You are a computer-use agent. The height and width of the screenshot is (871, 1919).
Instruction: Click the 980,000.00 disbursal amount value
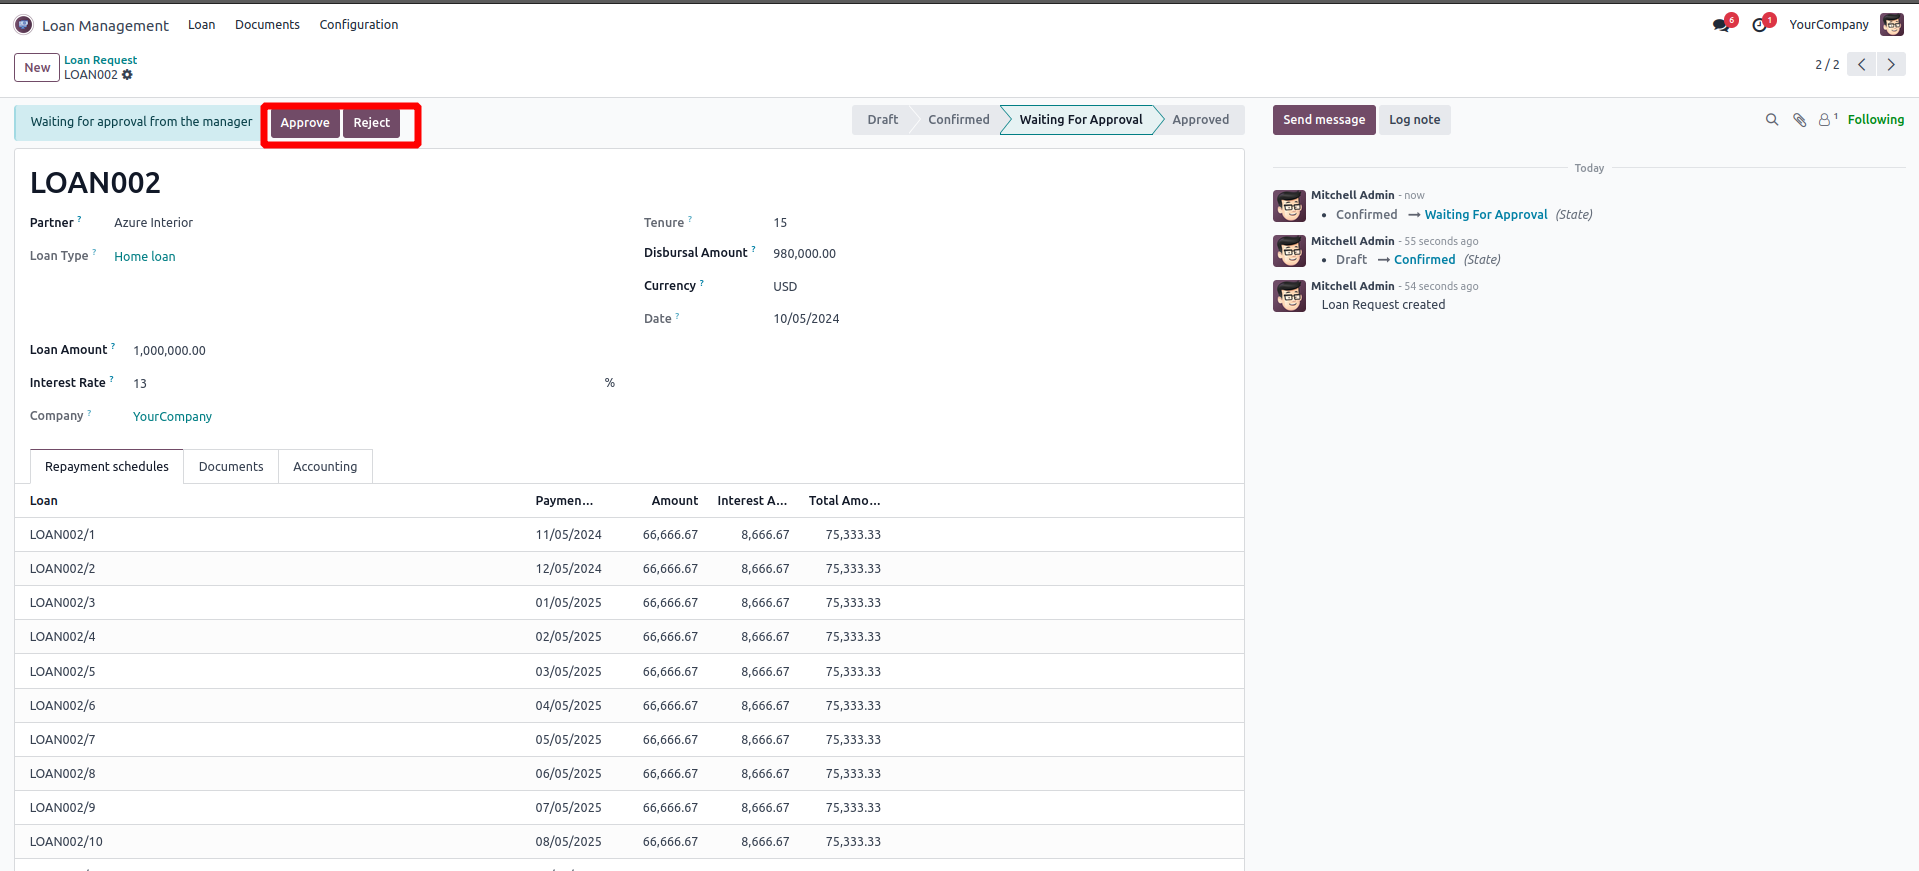pos(804,254)
